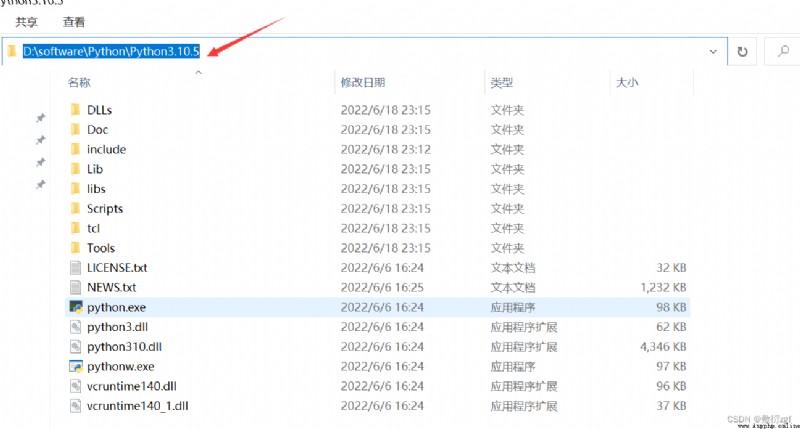Click 文件夹 type of Scripts row
Image resolution: width=800 pixels, height=429 pixels.
pyautogui.click(x=507, y=208)
